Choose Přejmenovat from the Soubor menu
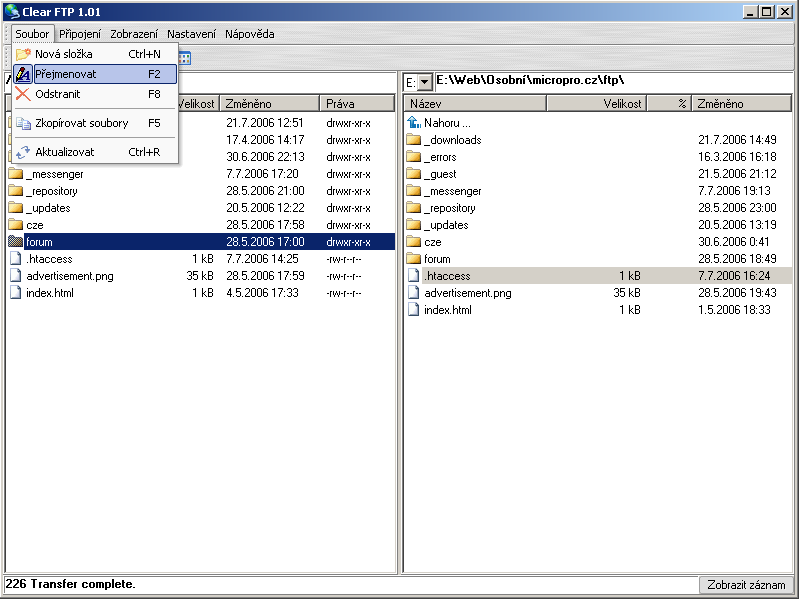This screenshot has width=799, height=599. click(66, 74)
